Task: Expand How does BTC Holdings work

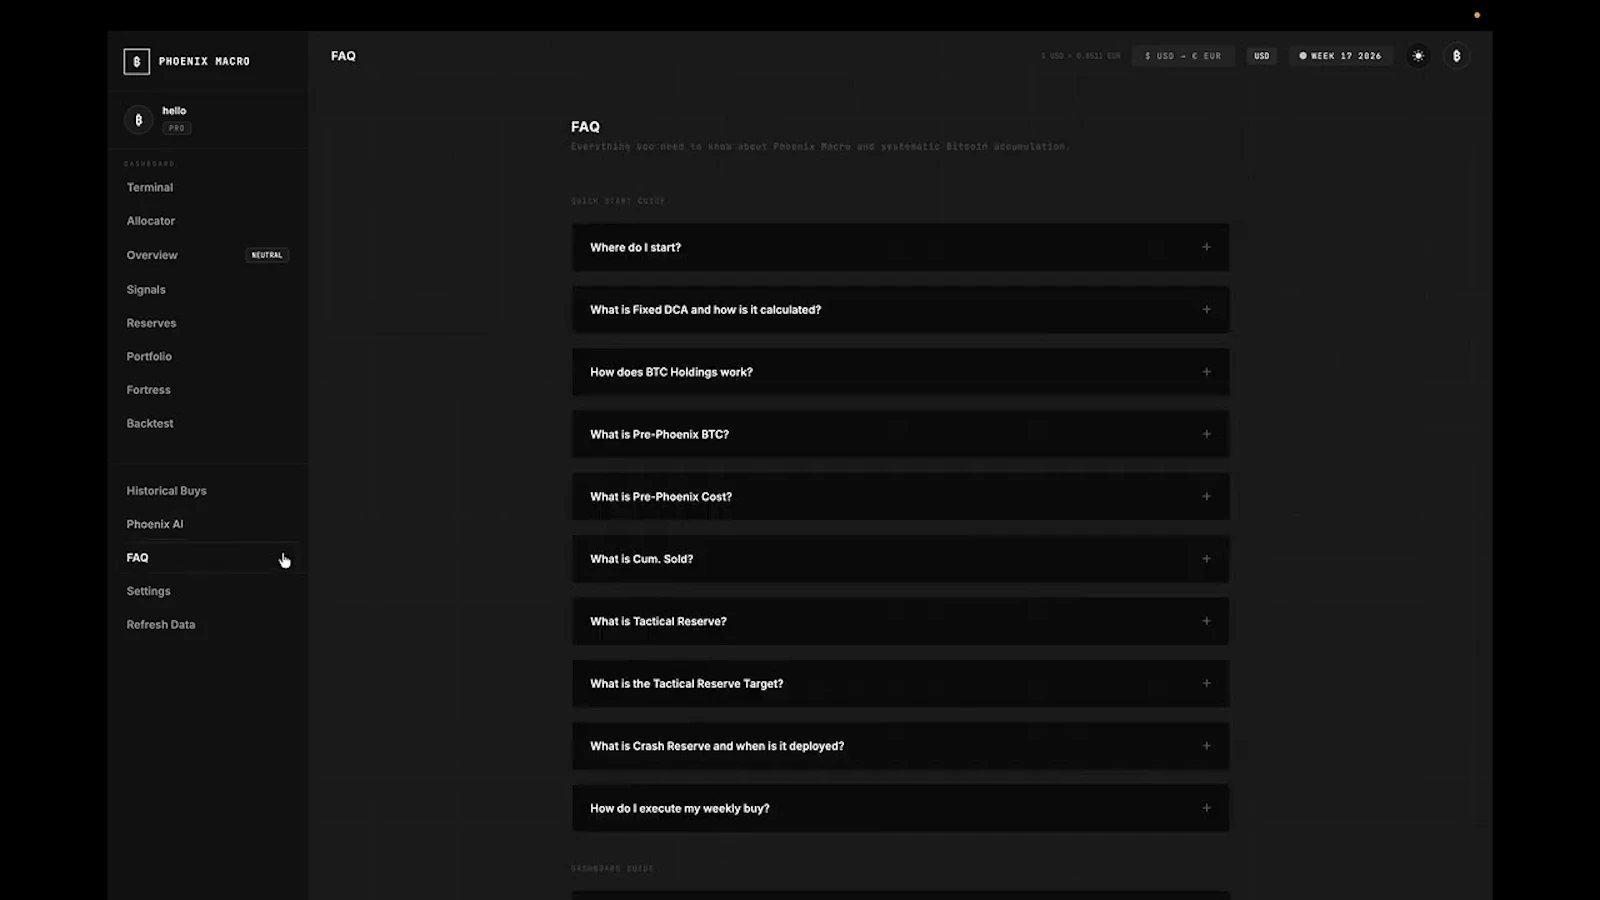Action: (900, 372)
